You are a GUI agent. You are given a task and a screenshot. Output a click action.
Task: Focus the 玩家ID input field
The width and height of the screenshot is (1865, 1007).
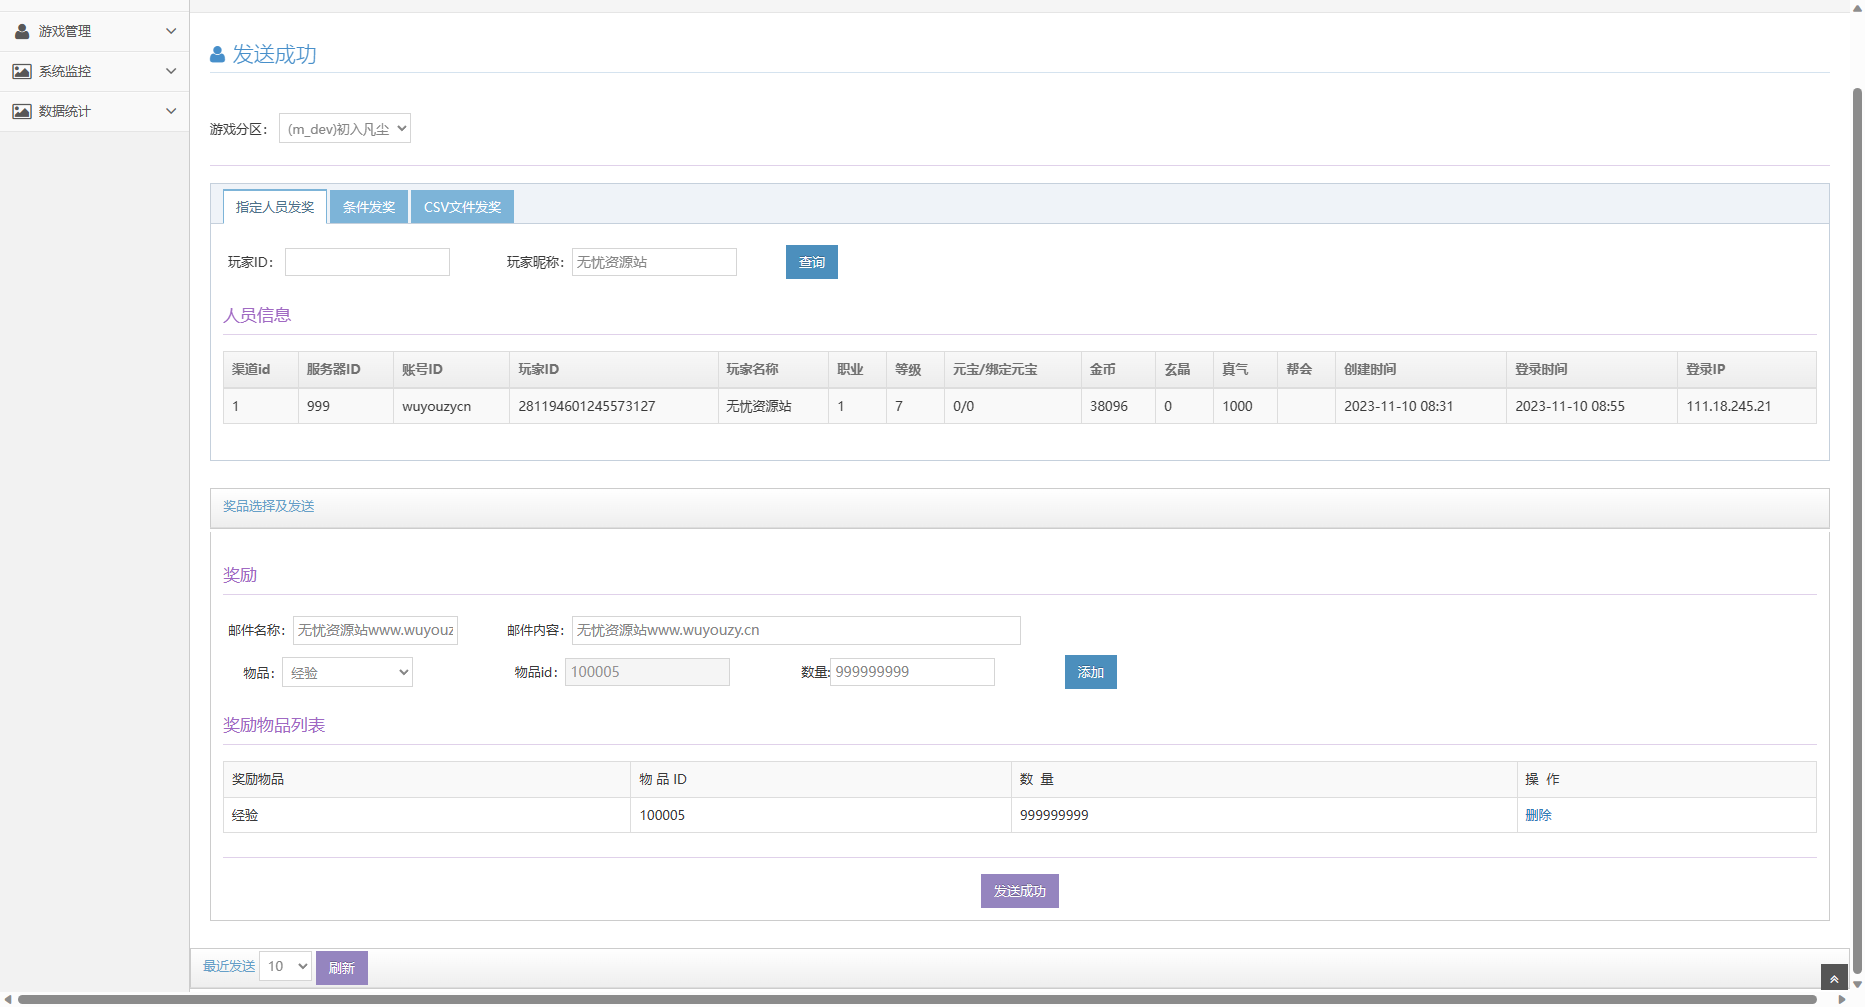(367, 262)
